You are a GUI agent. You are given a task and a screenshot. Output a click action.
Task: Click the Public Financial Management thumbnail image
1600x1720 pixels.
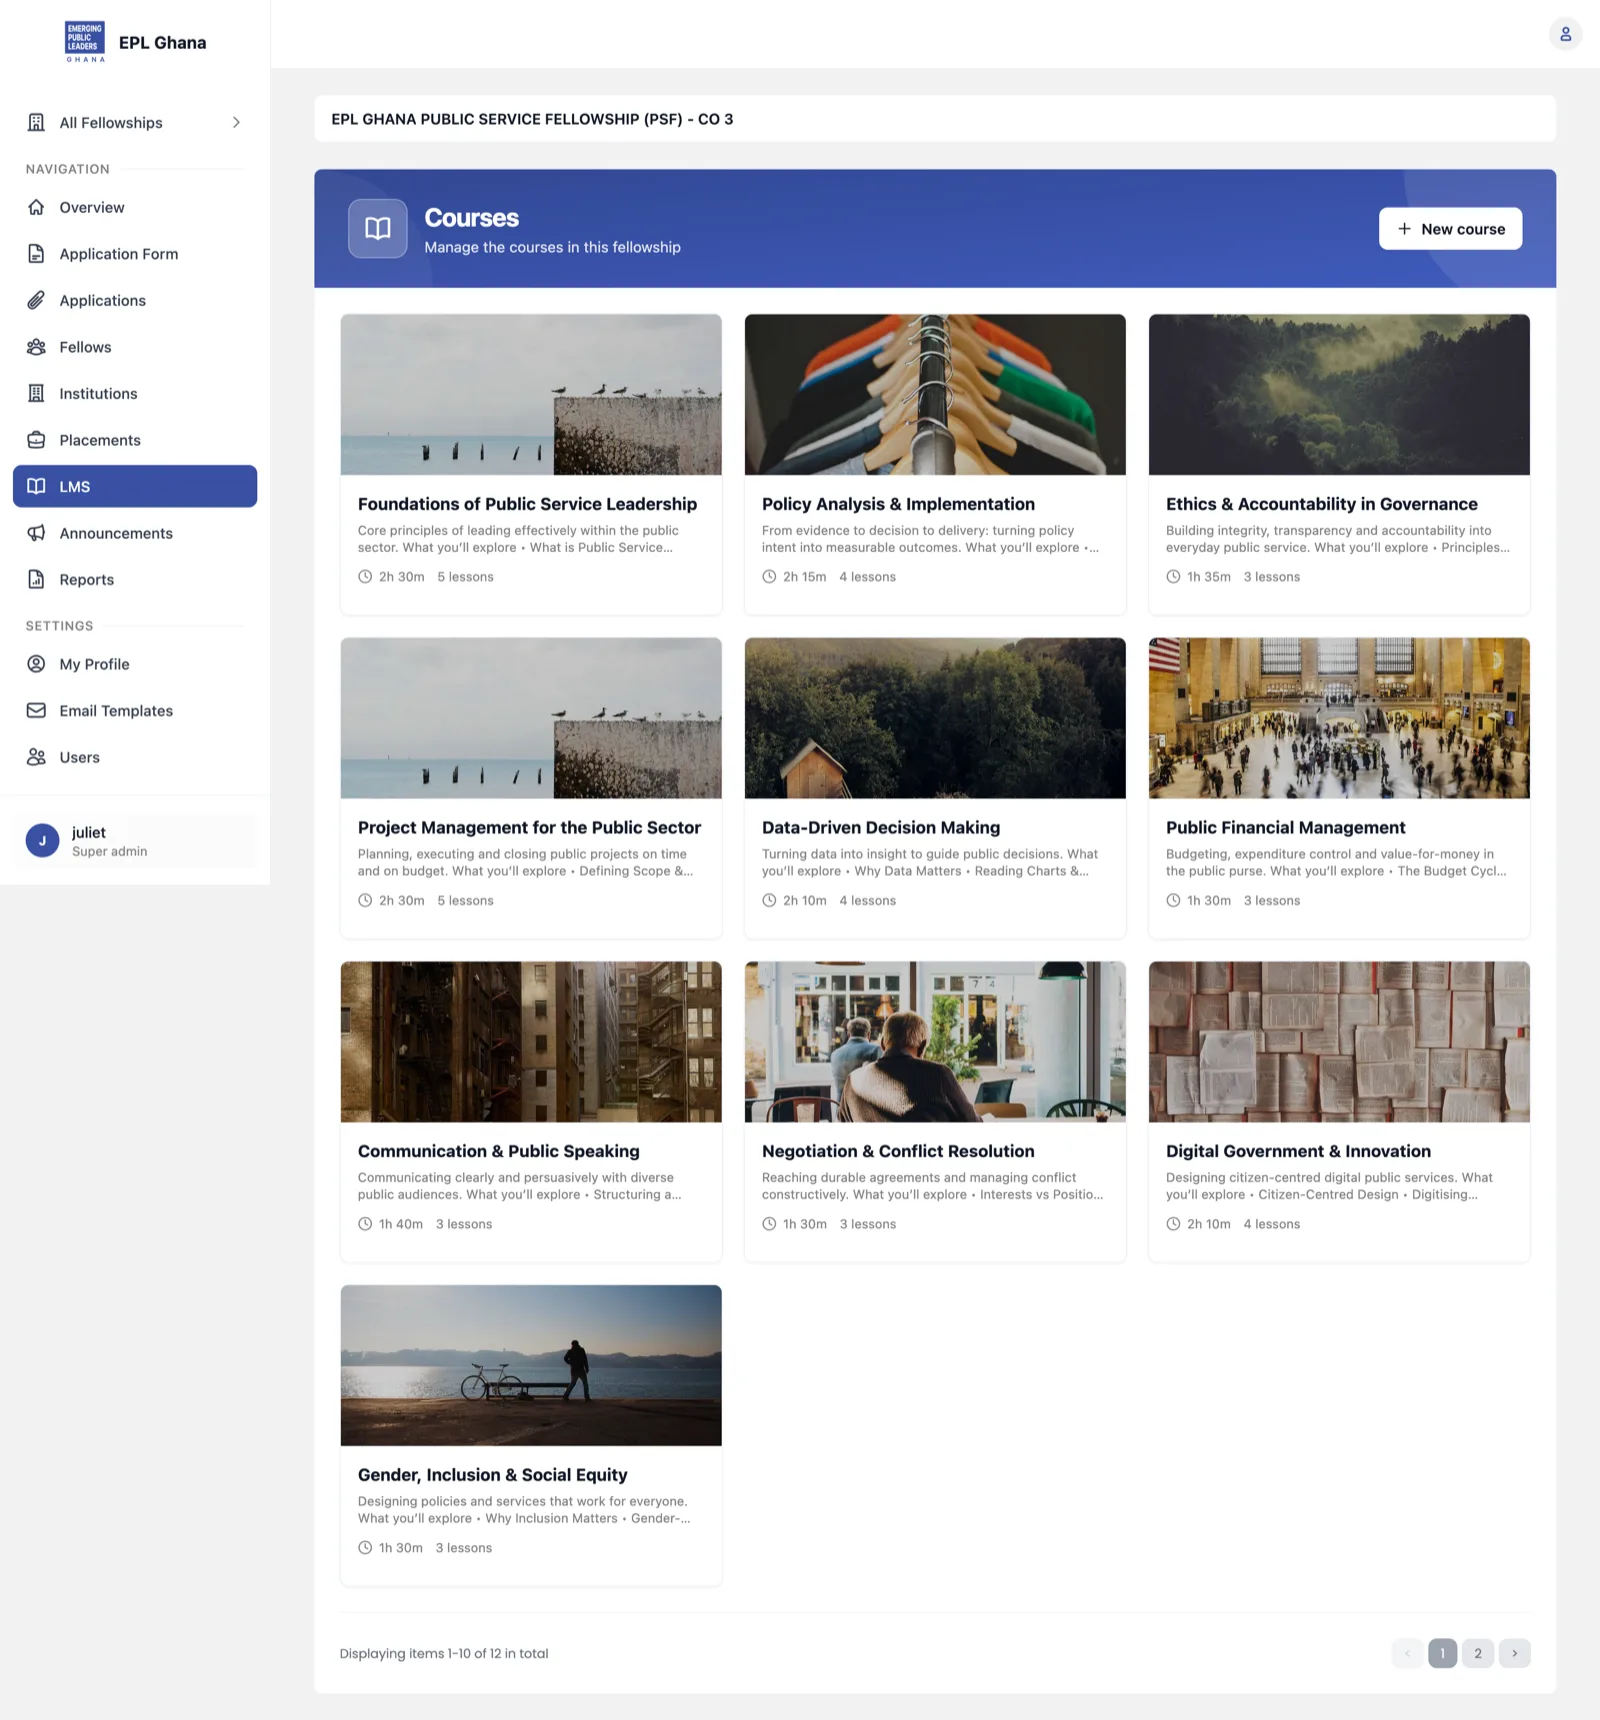point(1339,718)
